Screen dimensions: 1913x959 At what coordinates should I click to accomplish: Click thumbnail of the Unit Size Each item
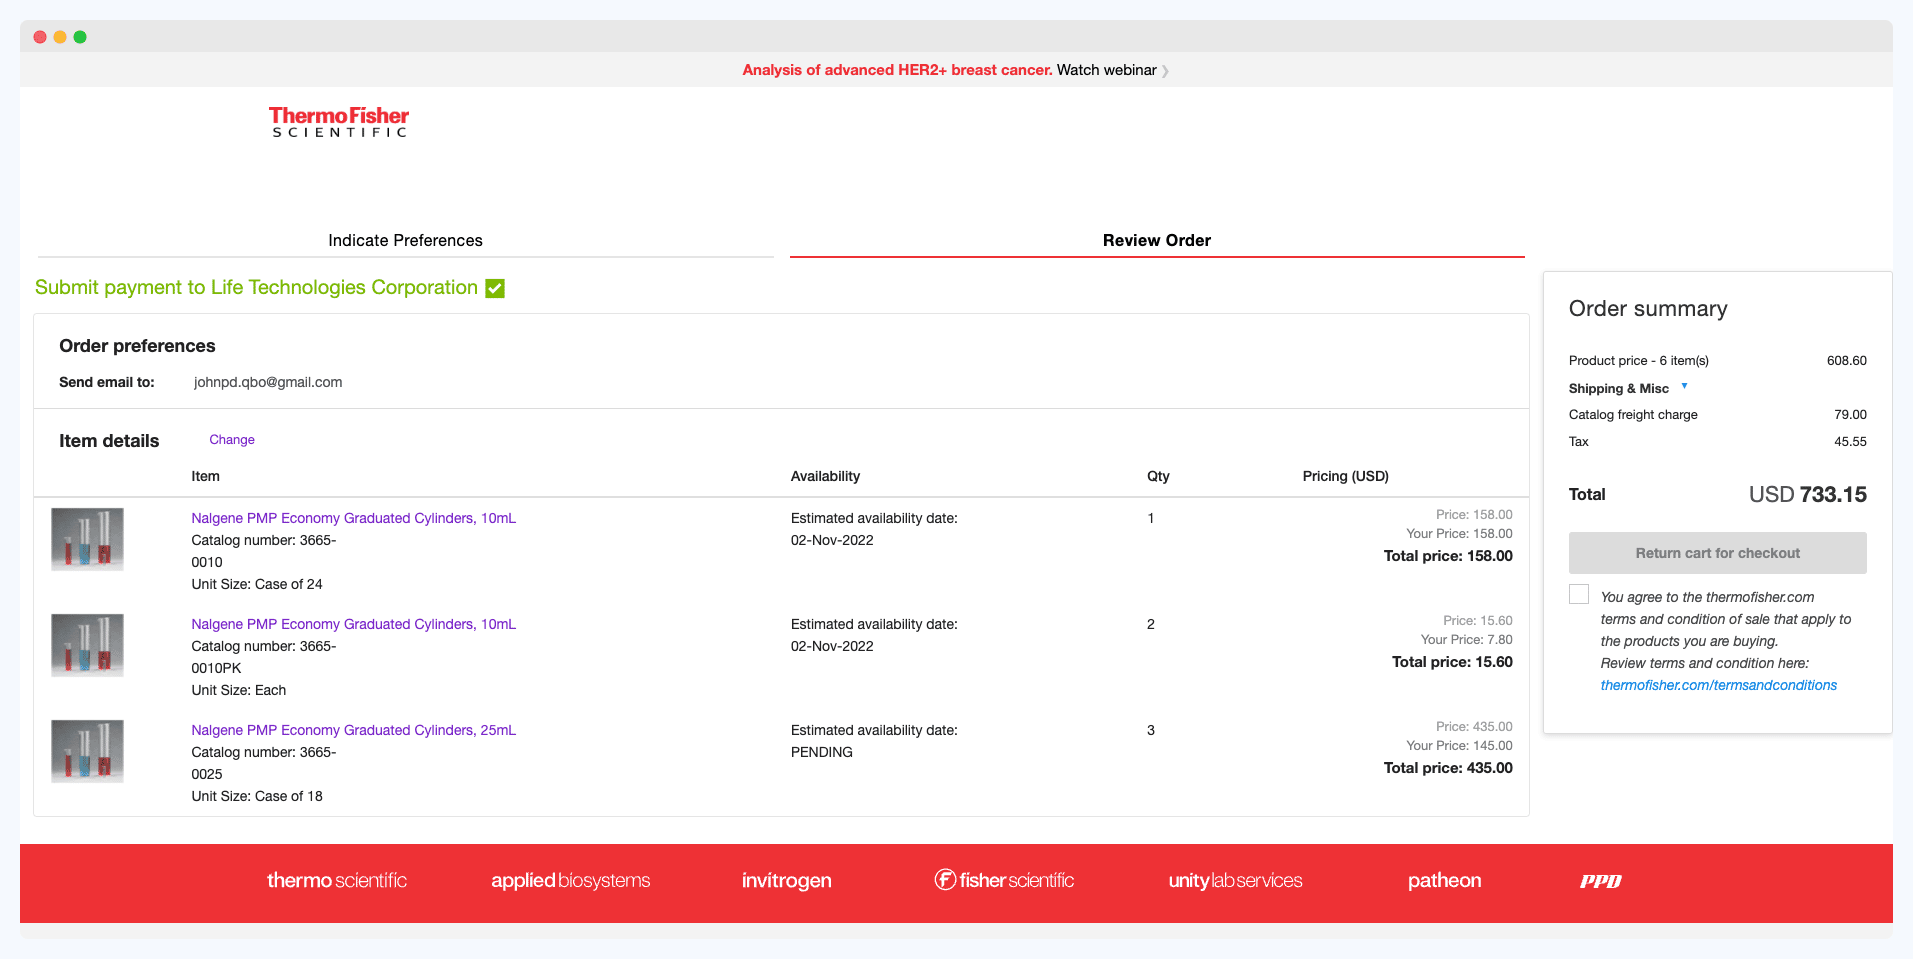[x=87, y=645]
